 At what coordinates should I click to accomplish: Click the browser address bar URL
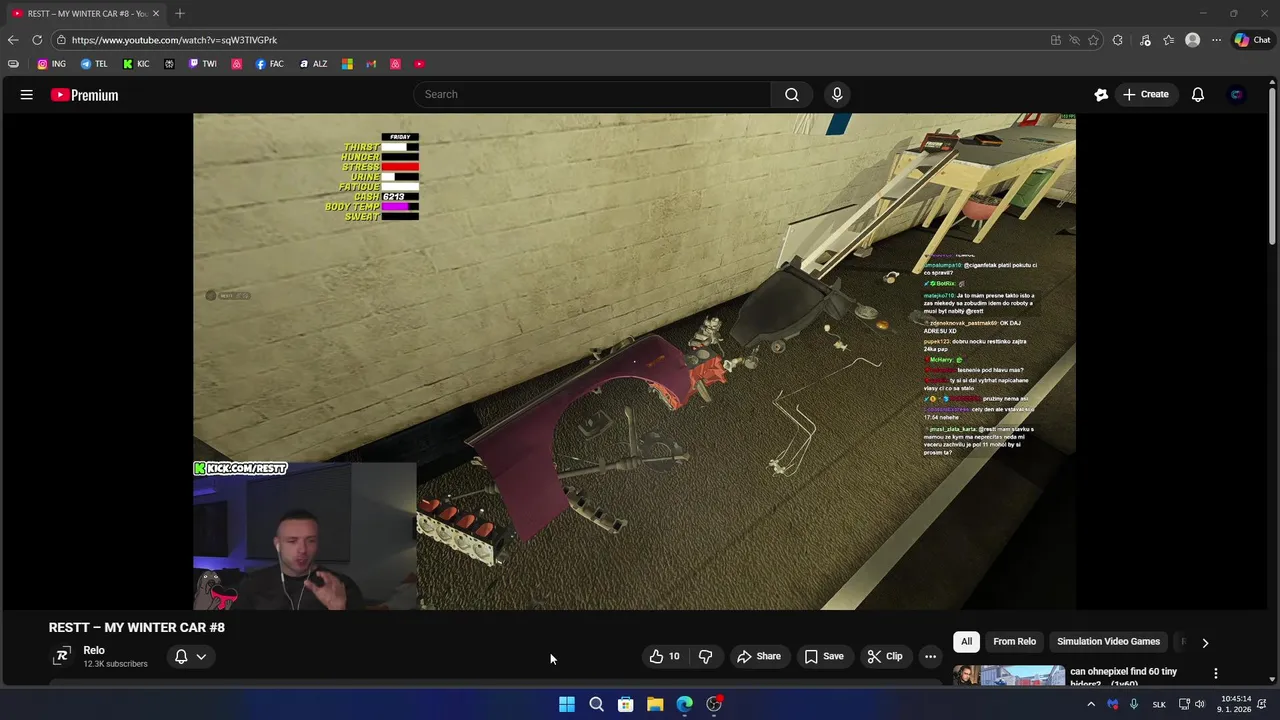(174, 40)
